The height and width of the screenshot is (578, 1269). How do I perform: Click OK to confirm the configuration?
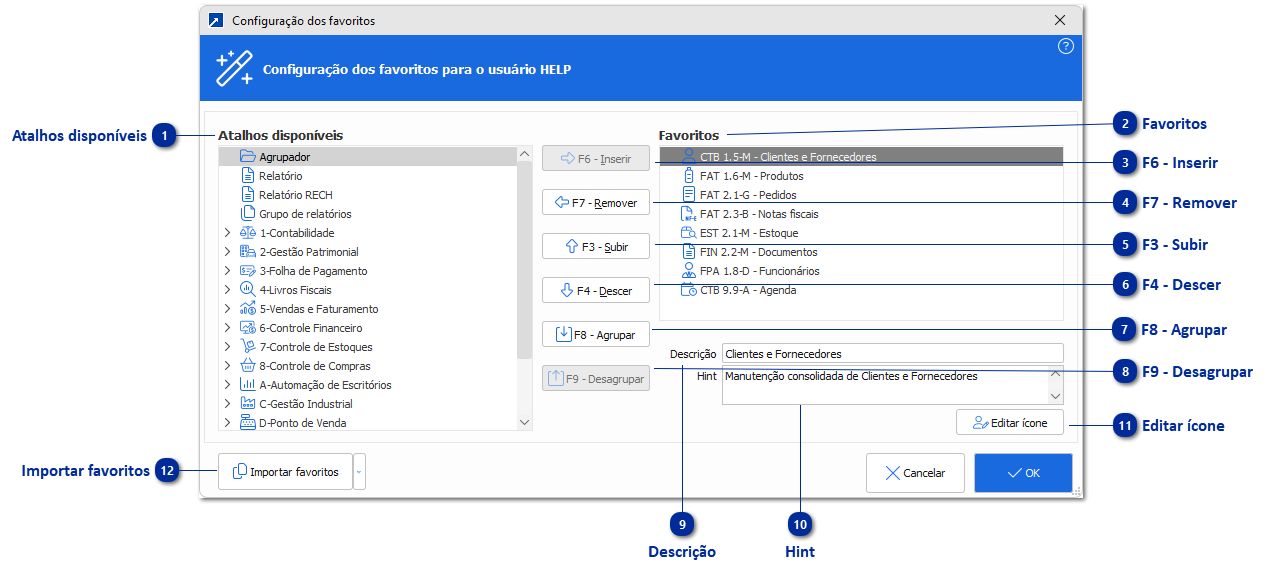[x=1022, y=472]
